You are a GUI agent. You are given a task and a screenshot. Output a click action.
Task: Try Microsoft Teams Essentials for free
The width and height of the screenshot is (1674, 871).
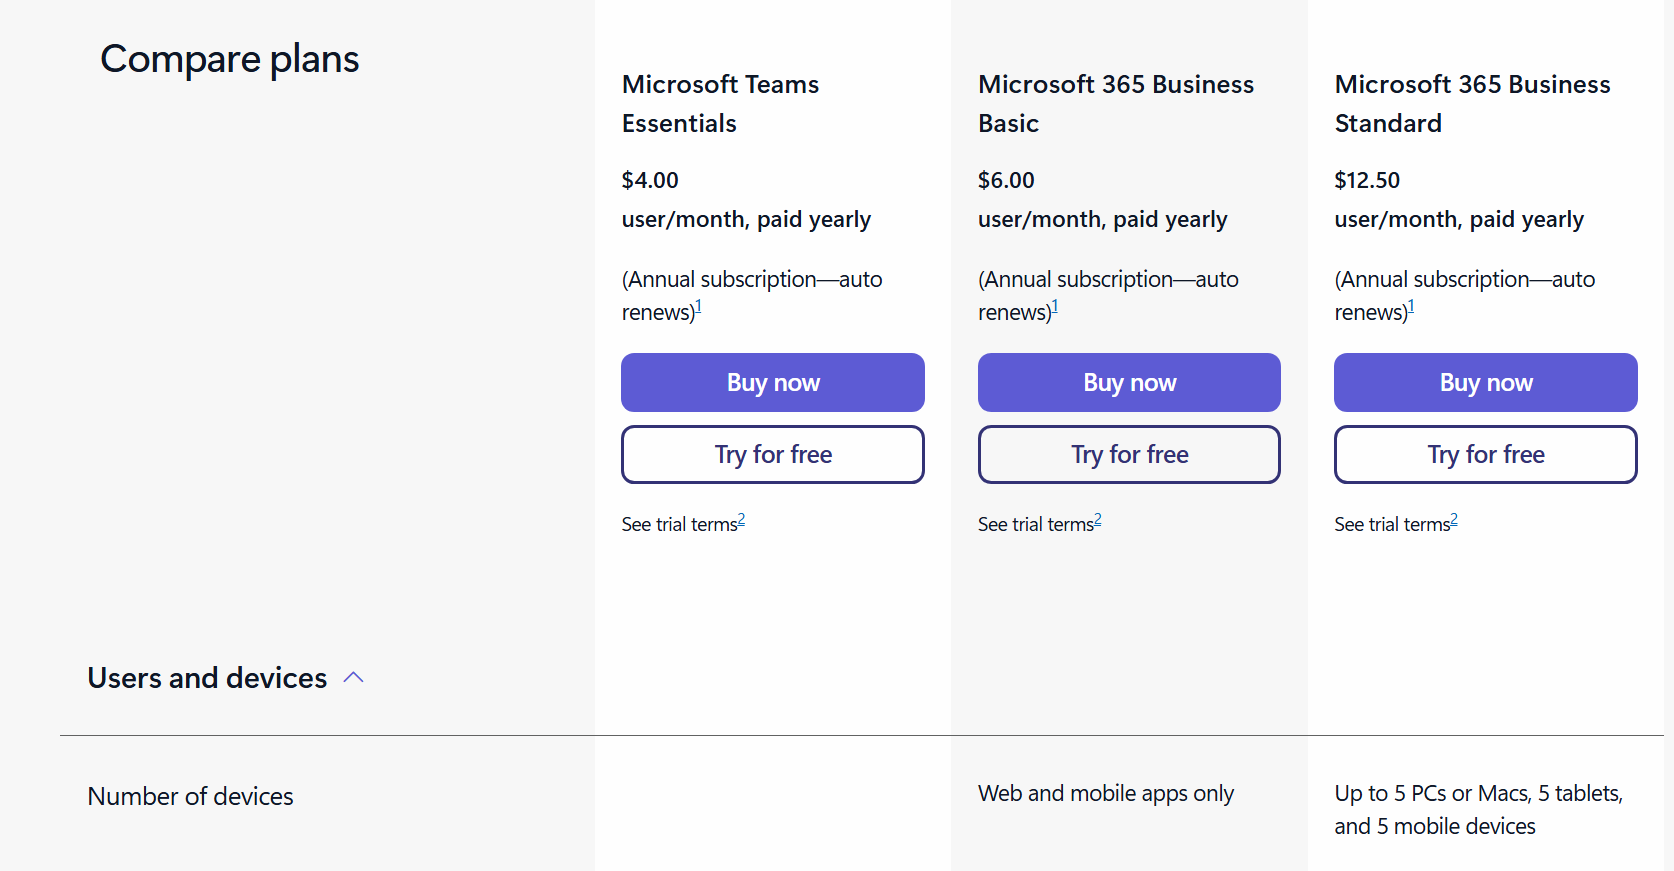click(772, 455)
